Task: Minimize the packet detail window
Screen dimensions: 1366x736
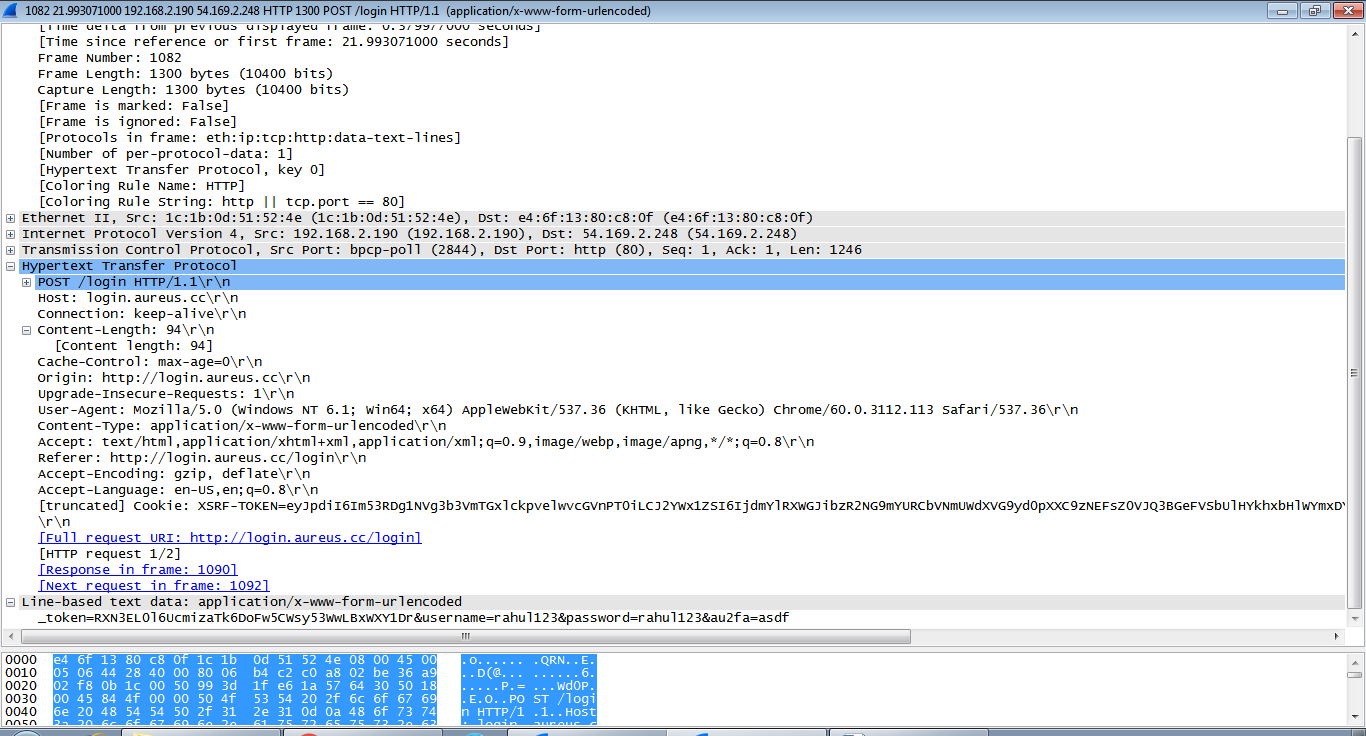Action: pyautogui.click(x=1282, y=11)
